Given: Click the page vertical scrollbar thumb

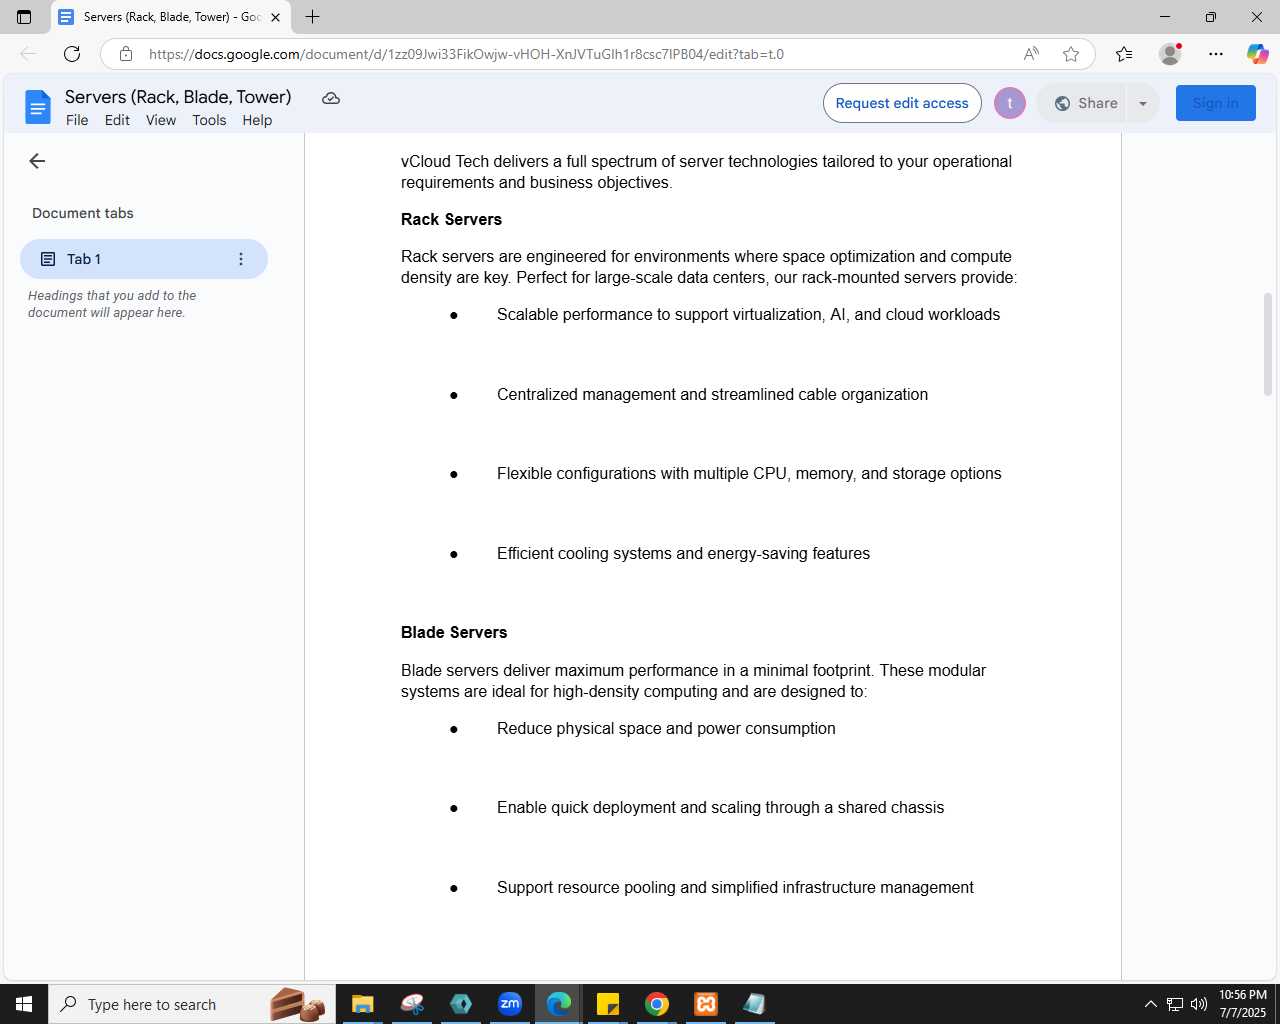Looking at the screenshot, I should 1268,345.
